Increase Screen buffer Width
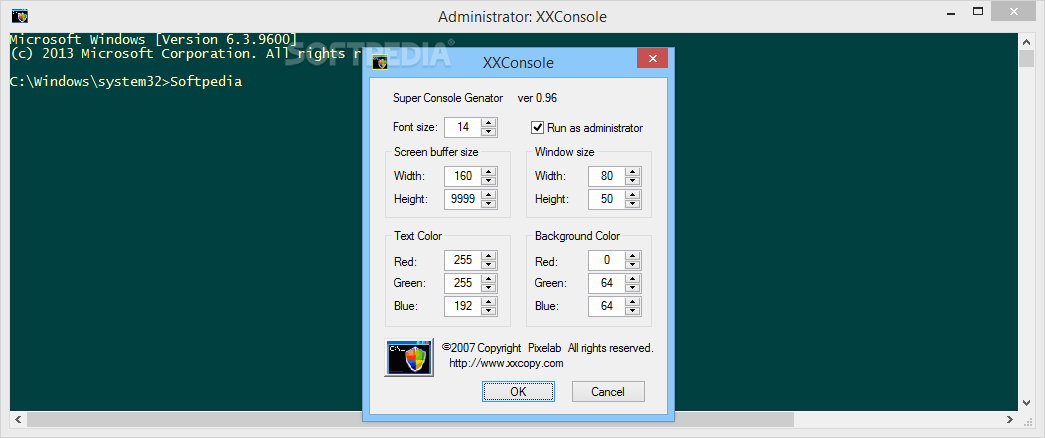 pos(490,172)
